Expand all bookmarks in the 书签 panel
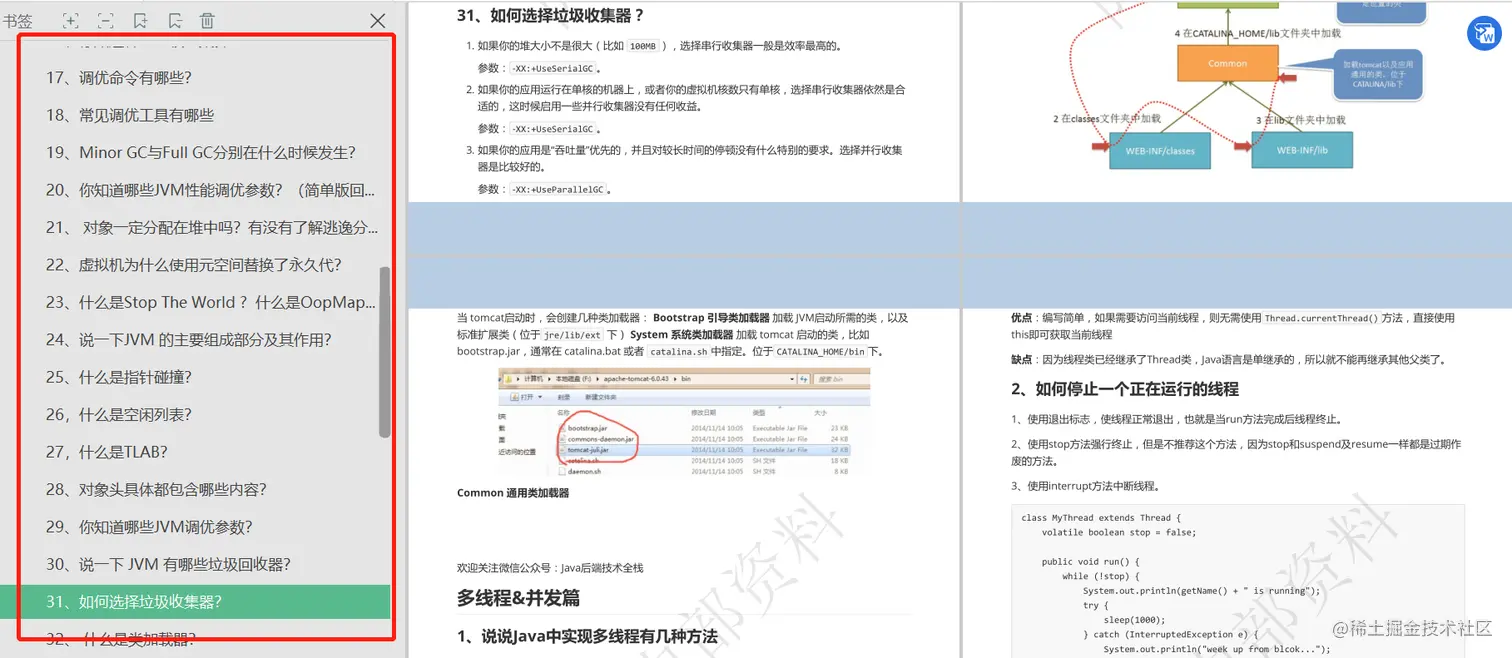Viewport: 1512px width, 658px height. click(x=70, y=20)
